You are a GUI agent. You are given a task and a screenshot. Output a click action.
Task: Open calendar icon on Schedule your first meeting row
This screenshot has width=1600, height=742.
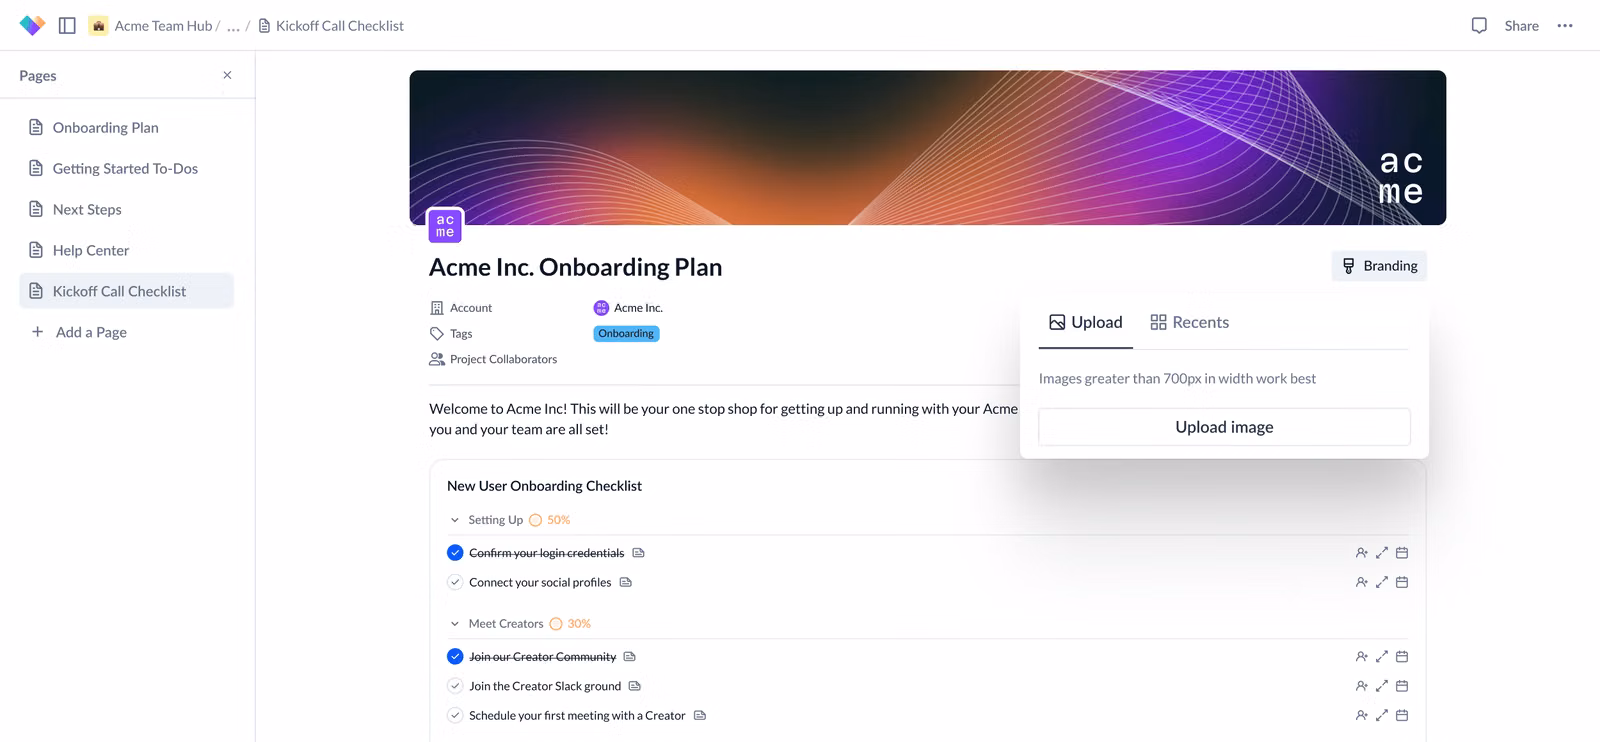(1402, 716)
